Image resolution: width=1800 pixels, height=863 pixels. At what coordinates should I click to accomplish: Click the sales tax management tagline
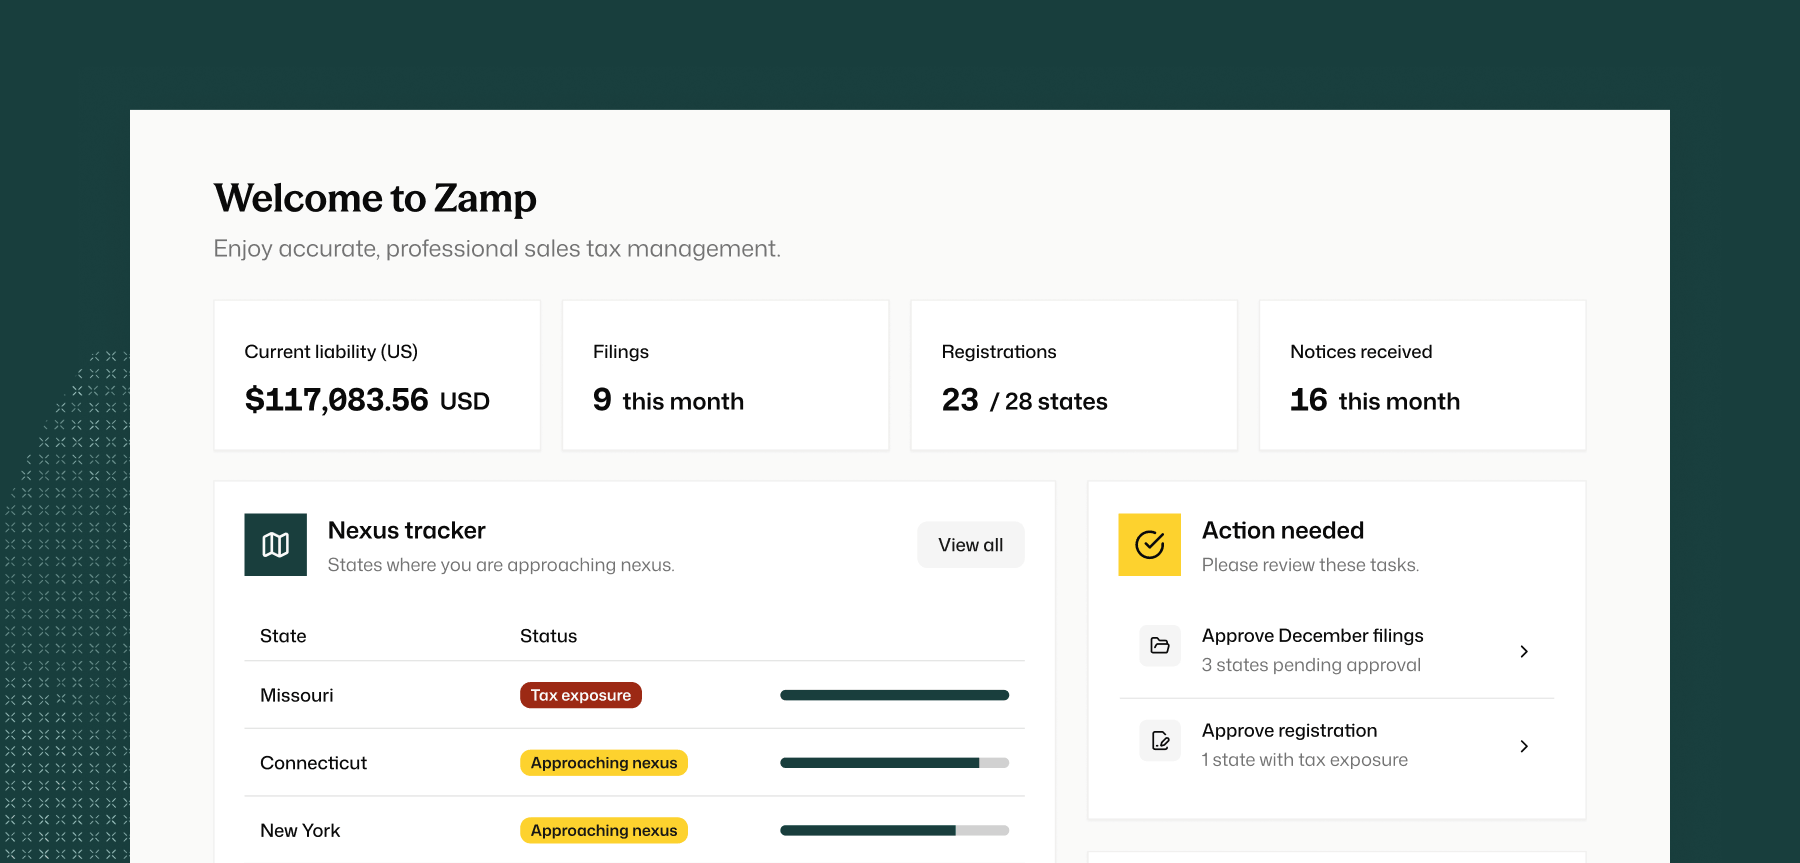(x=497, y=249)
